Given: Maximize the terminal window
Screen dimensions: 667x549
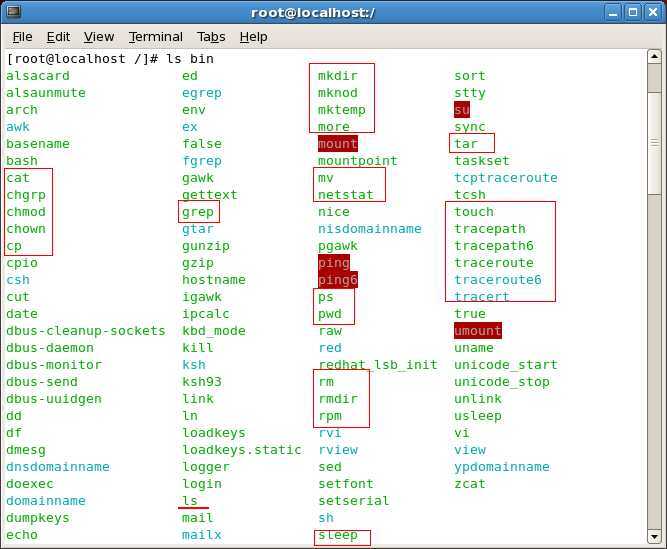Looking at the screenshot, I should click(633, 12).
